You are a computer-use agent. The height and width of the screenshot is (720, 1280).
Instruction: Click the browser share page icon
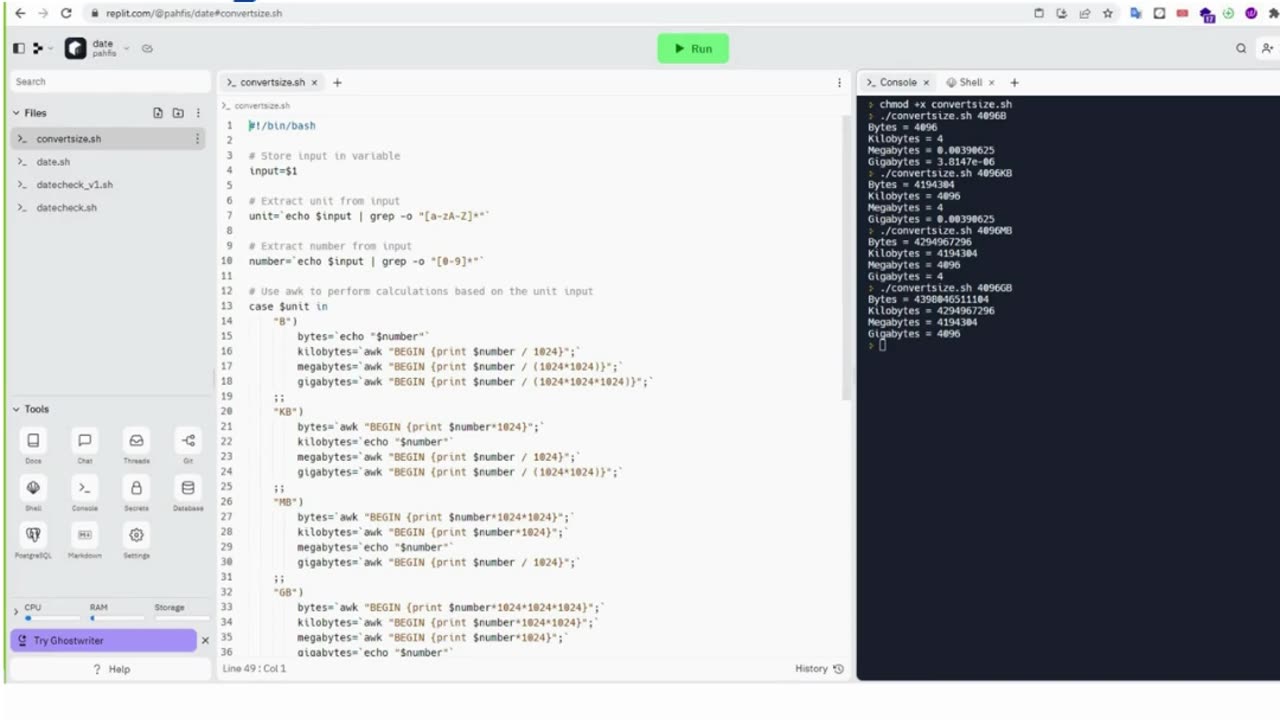(x=1085, y=13)
